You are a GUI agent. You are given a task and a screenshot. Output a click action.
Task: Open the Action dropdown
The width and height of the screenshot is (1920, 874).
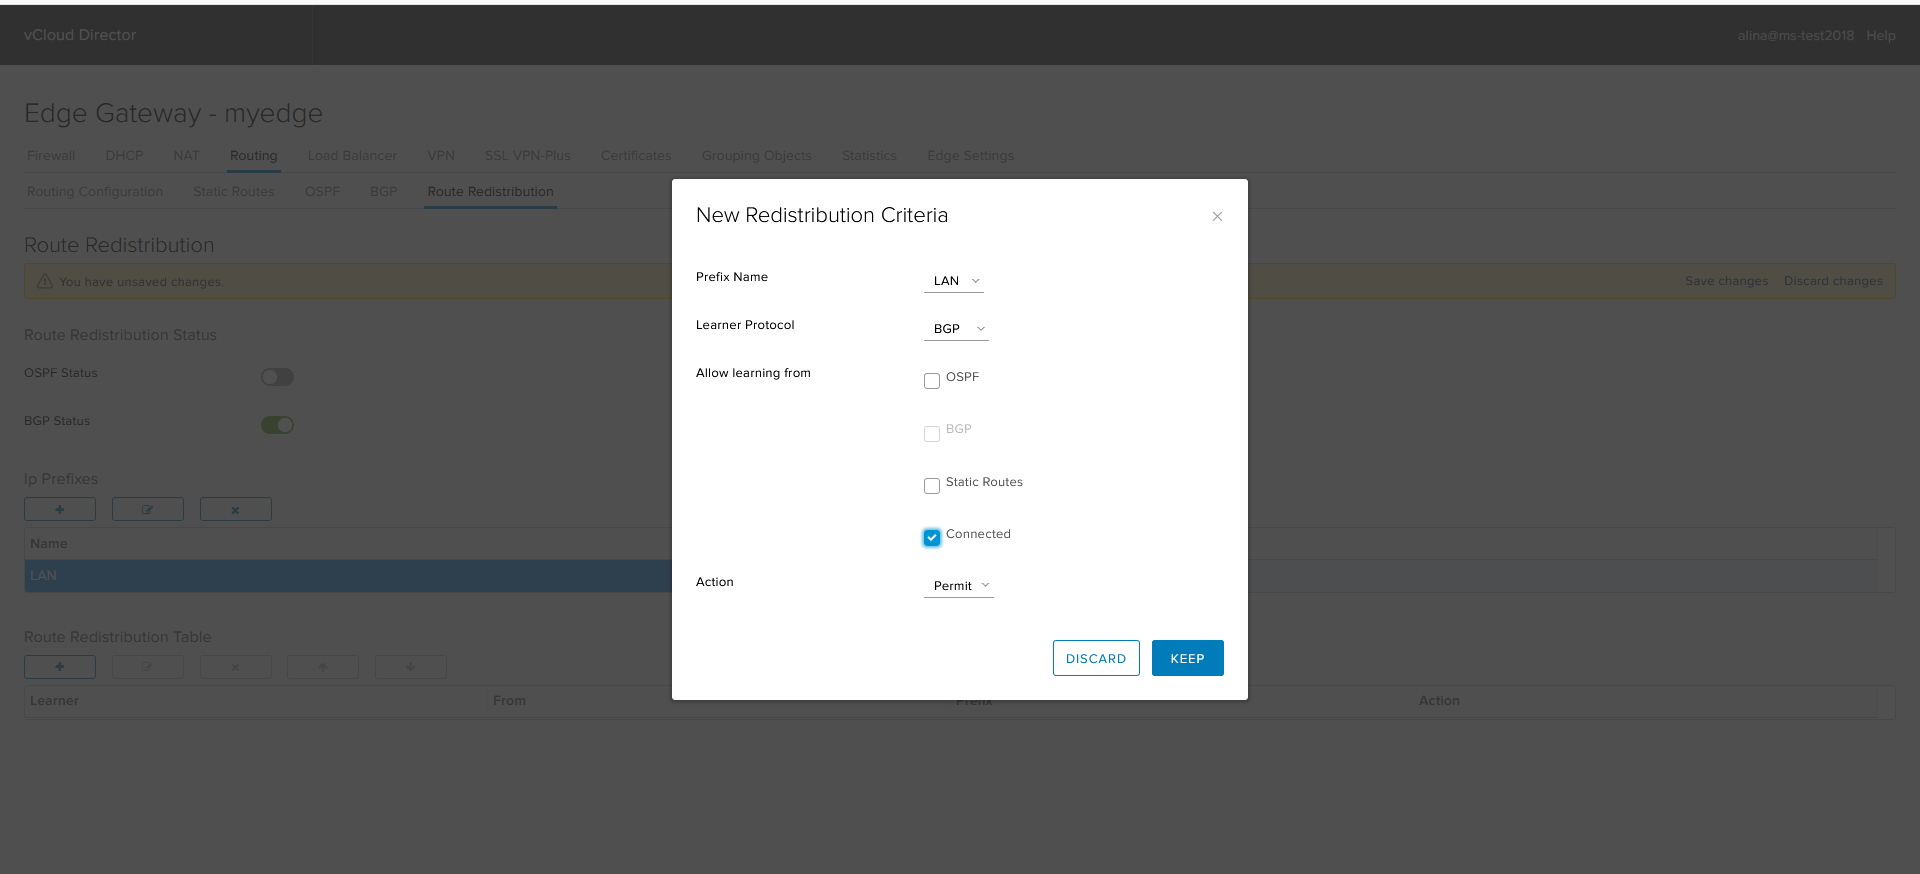[x=959, y=586]
